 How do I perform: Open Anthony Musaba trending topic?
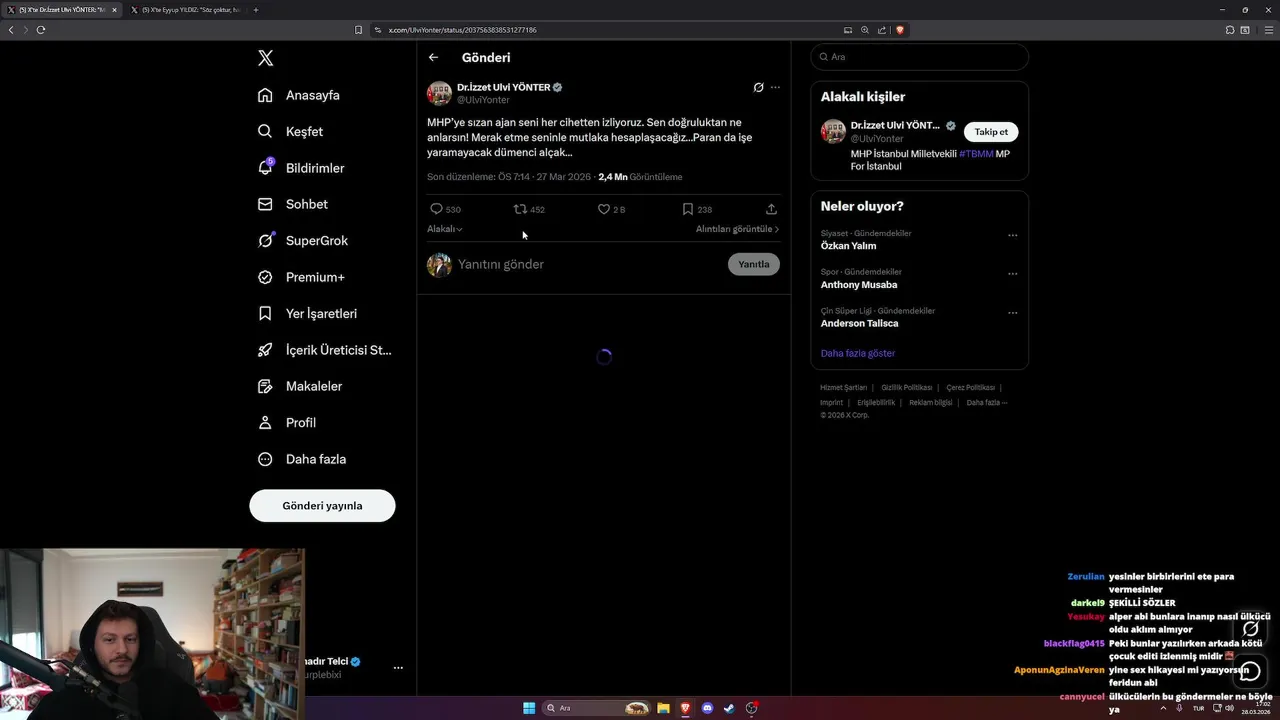coord(859,285)
